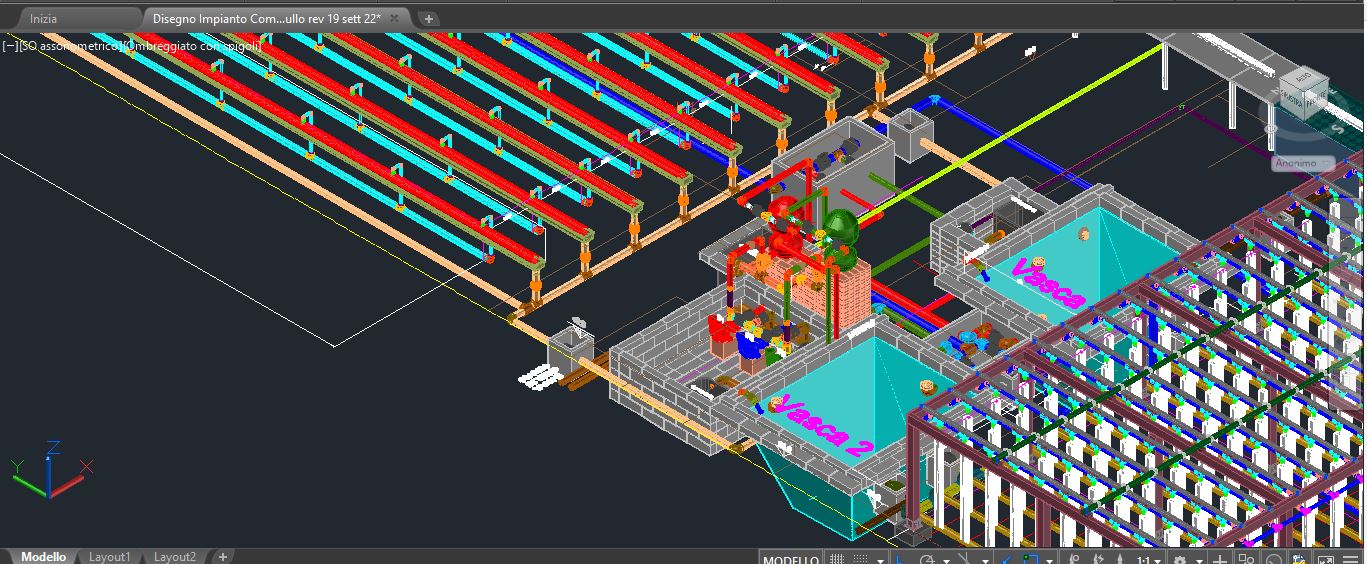Click the object snap tracking icon

[1009, 559]
